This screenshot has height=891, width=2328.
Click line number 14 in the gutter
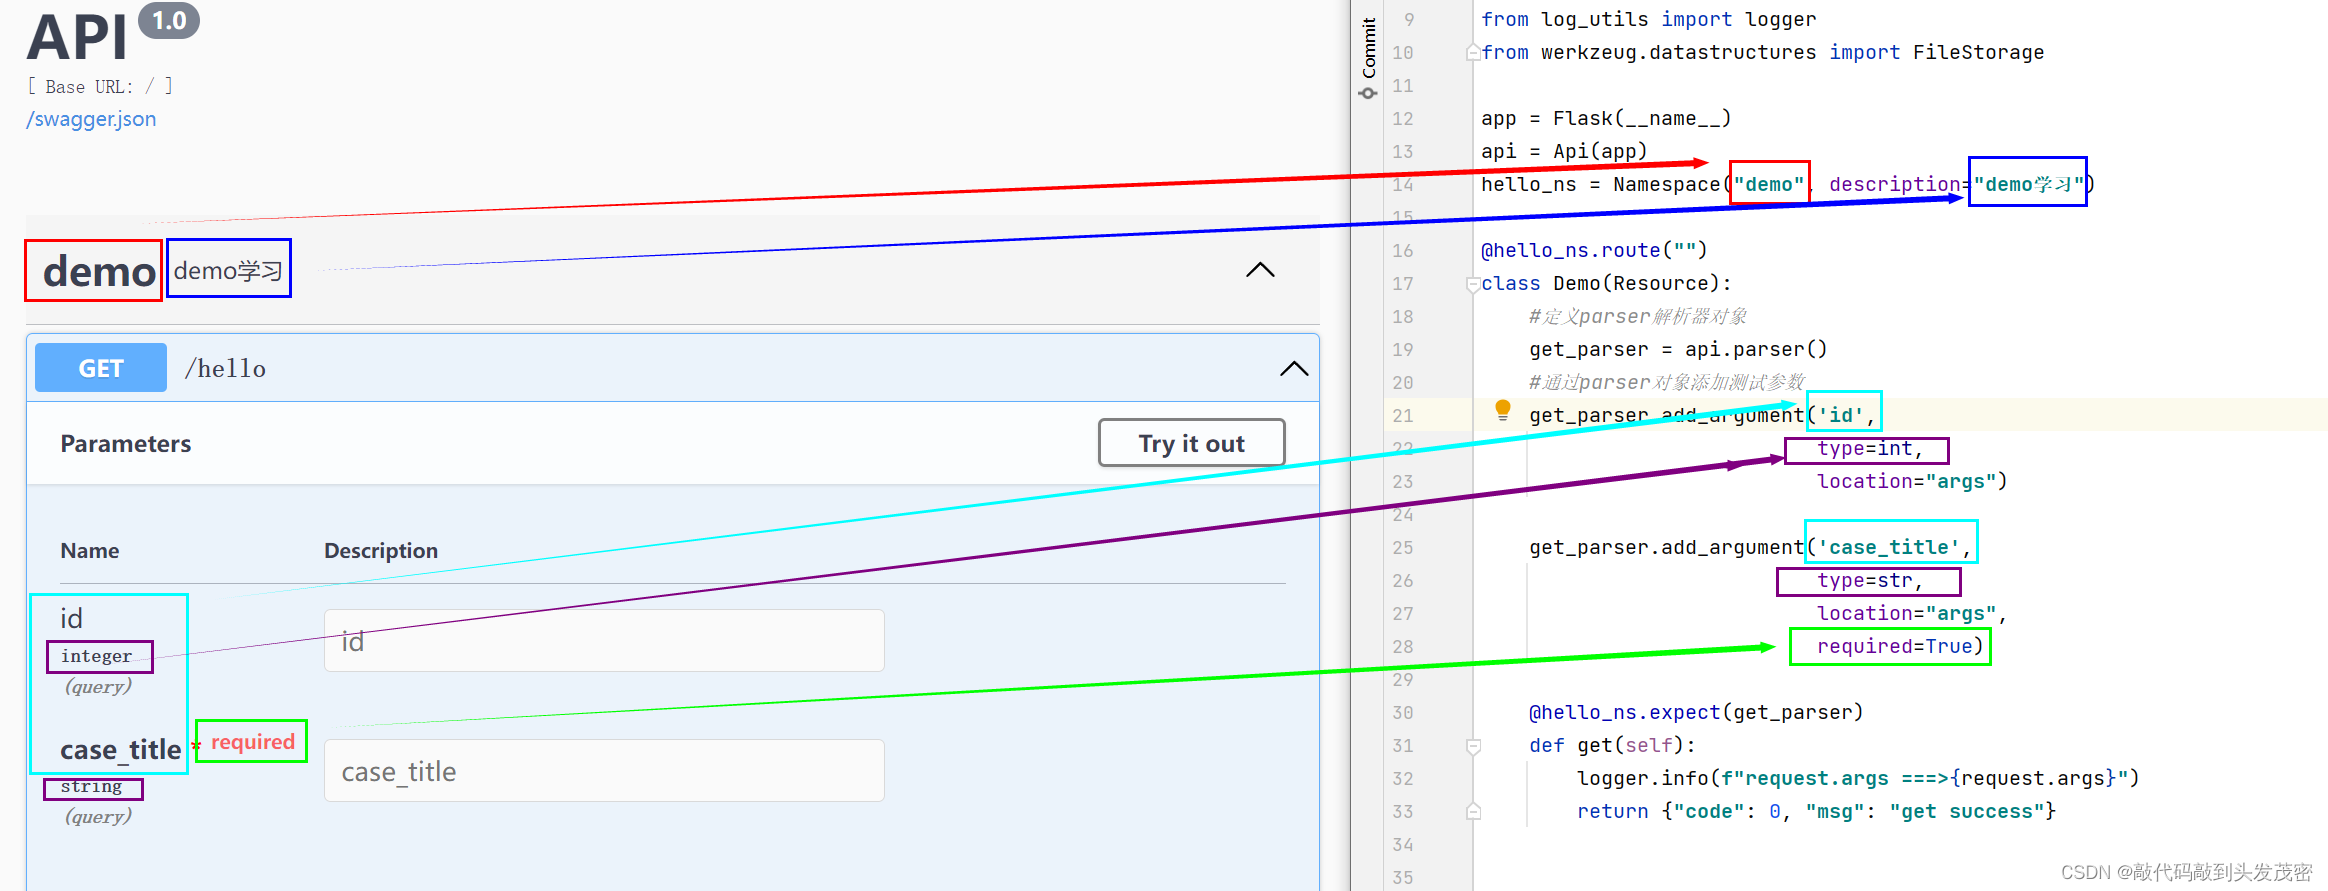[1403, 184]
